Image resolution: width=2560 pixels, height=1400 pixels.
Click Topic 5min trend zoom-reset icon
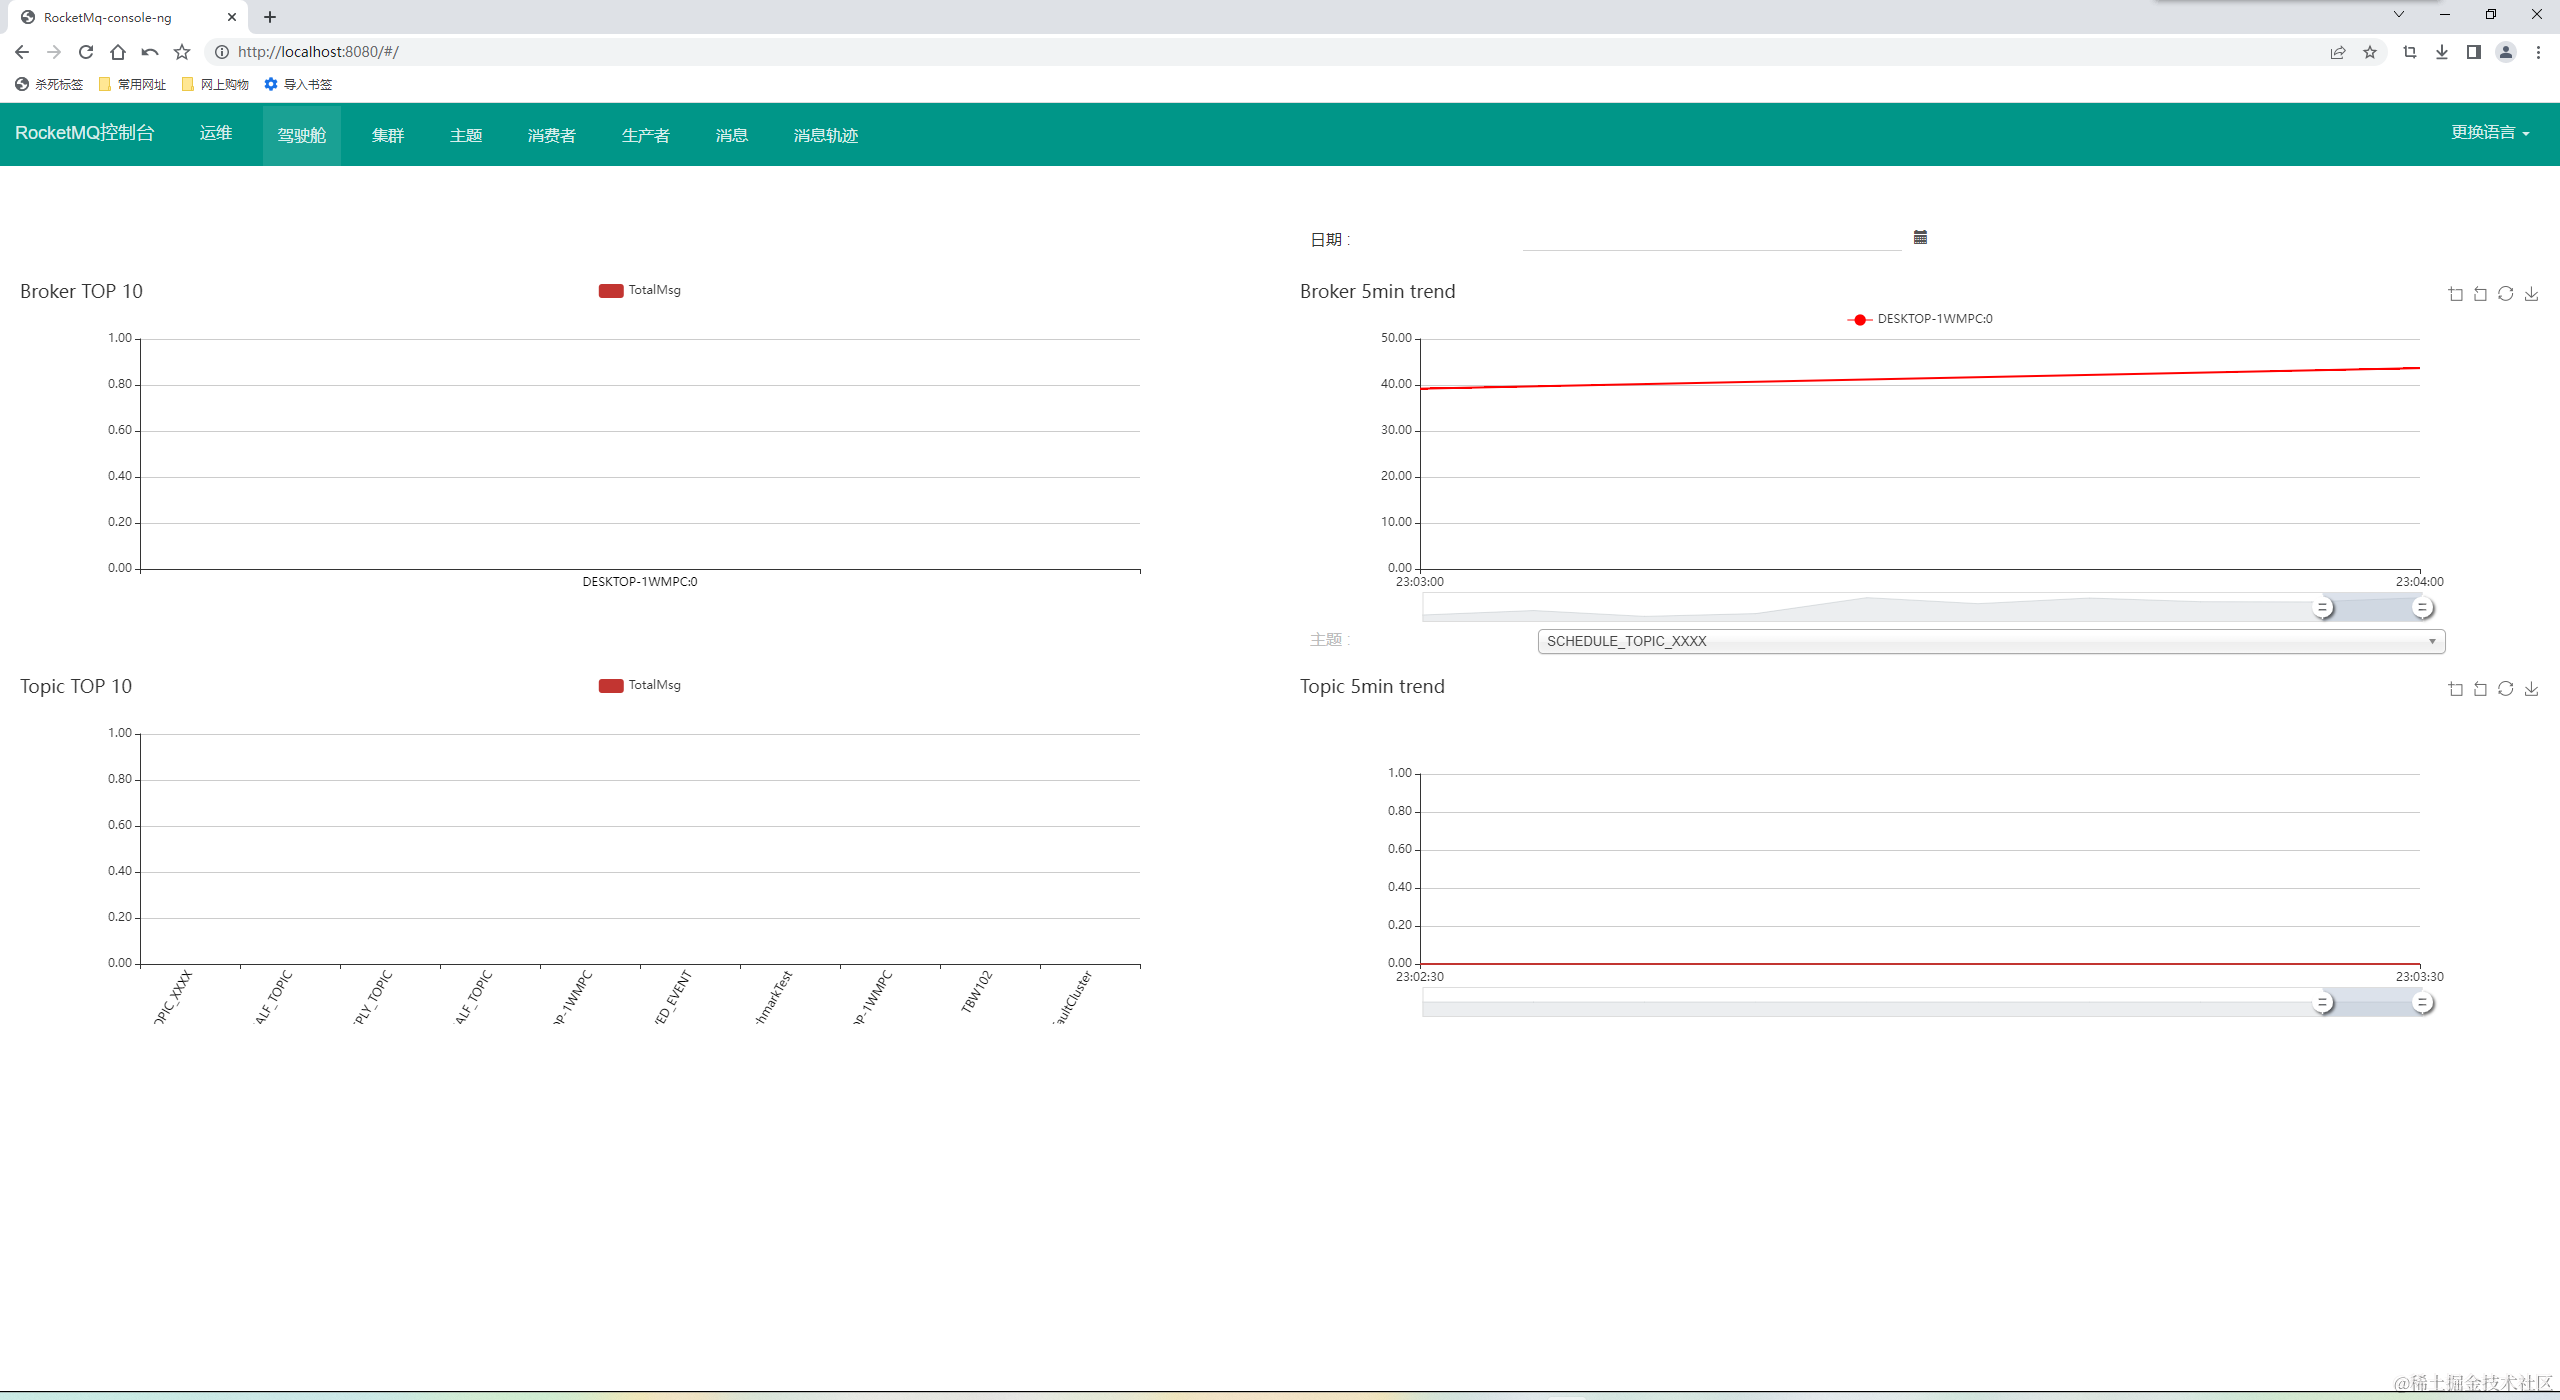2480,688
